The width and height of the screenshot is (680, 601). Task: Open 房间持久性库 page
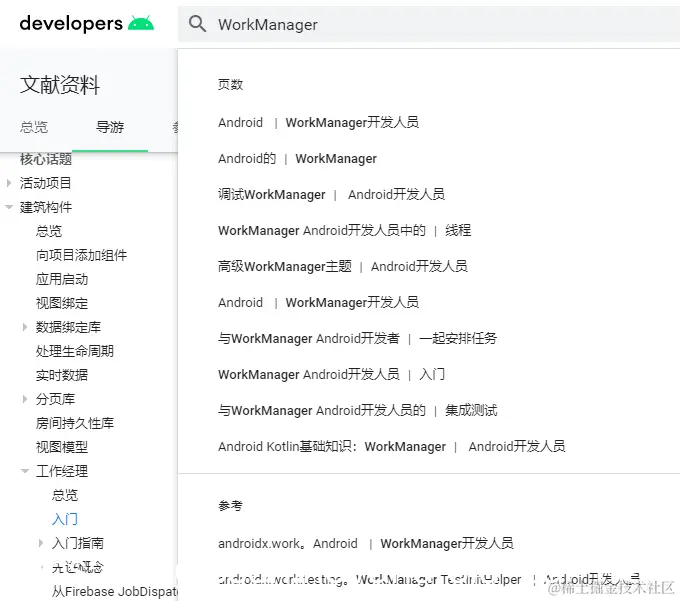click(75, 423)
